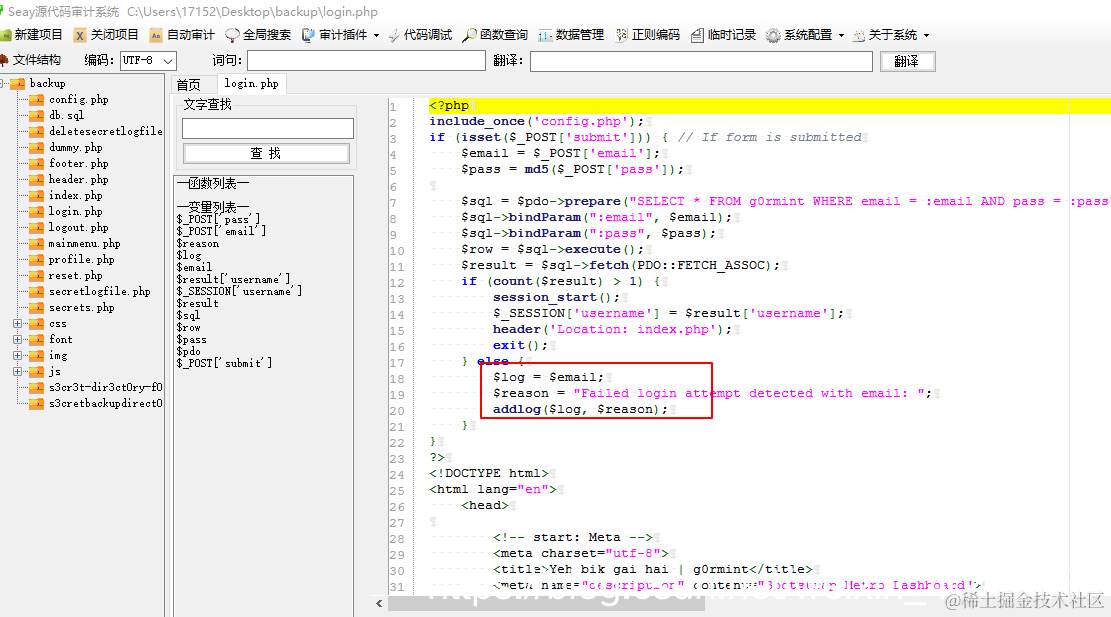Switch to the 首页 tab
The width and height of the screenshot is (1111, 617).
tap(188, 84)
